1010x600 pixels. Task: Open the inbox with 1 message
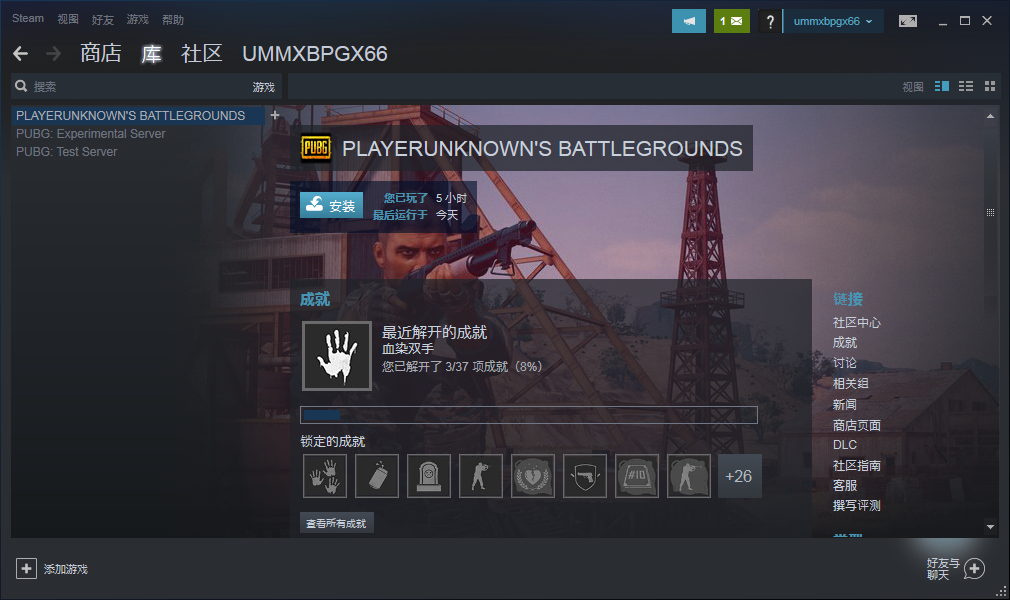coord(732,21)
